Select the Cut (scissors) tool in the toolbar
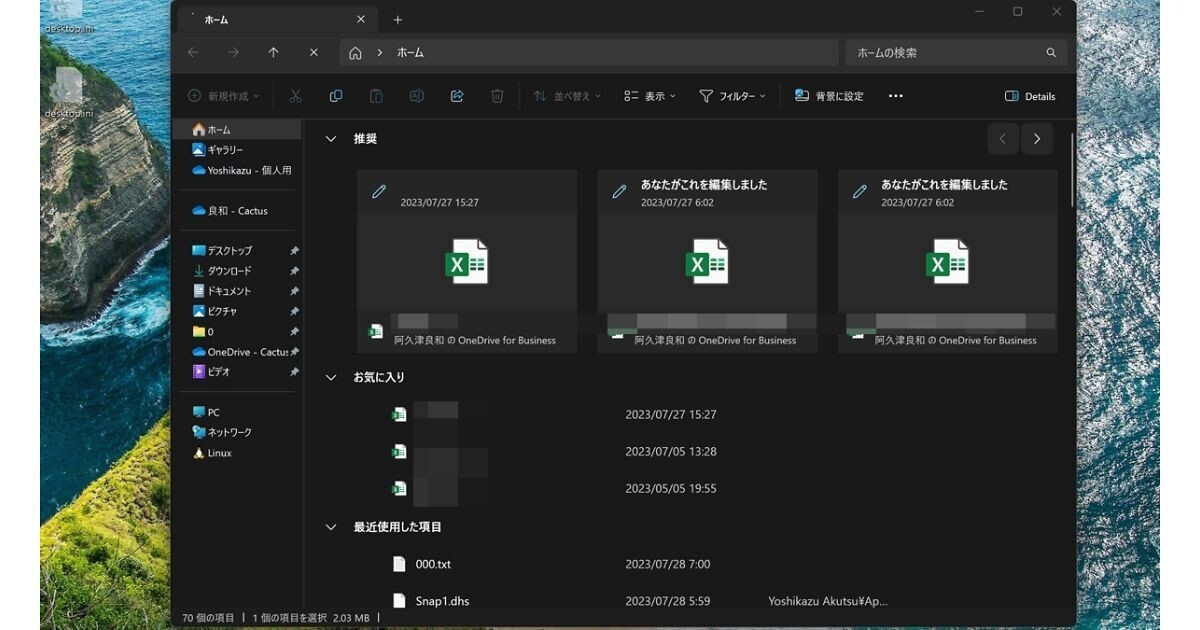The image size is (1200, 630). click(x=295, y=95)
